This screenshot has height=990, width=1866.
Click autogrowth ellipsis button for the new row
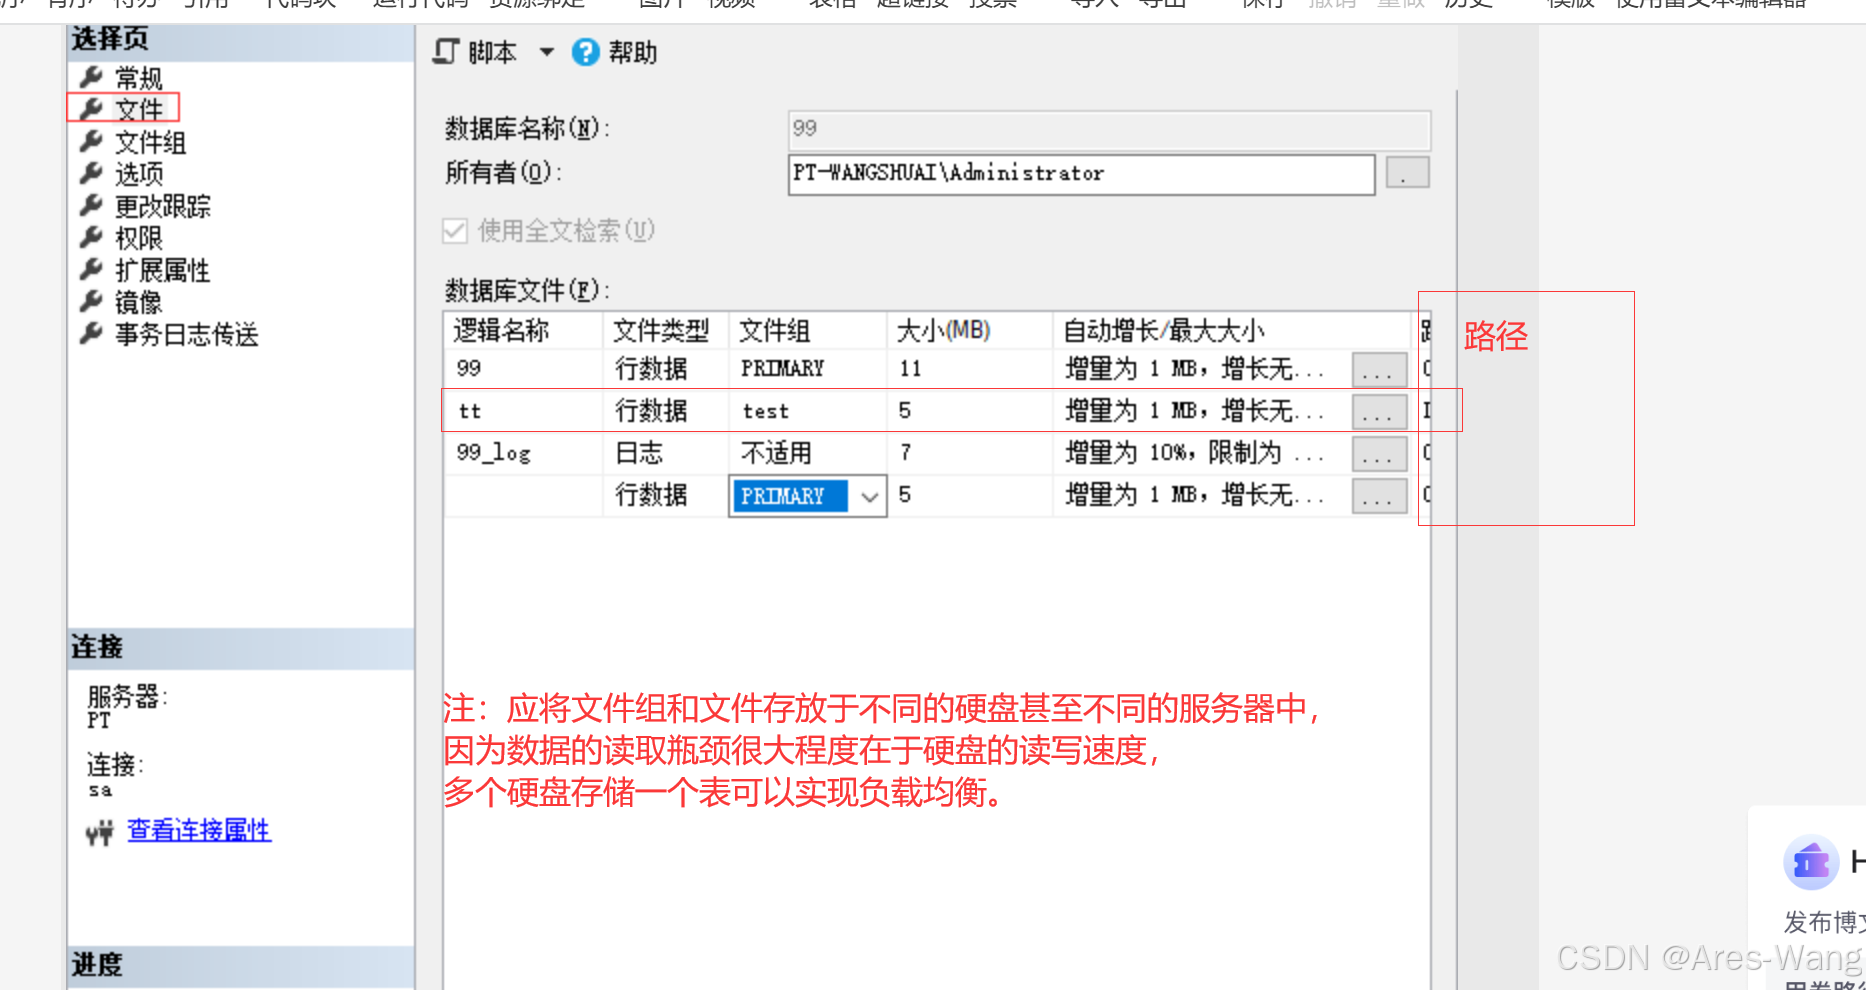point(1378,495)
